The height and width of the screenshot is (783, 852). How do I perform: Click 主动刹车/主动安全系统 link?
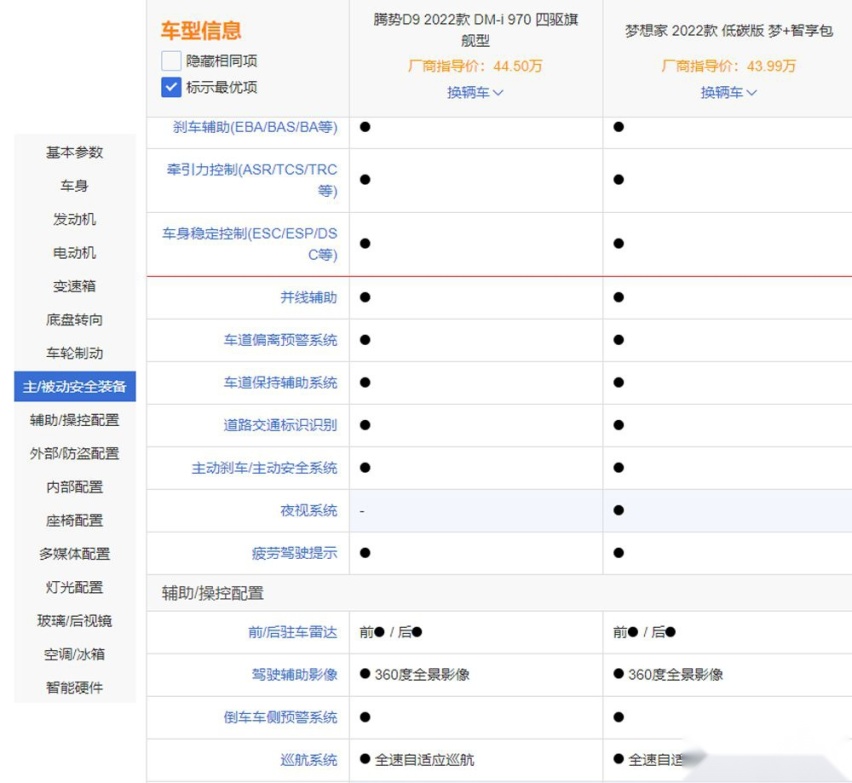click(x=264, y=468)
